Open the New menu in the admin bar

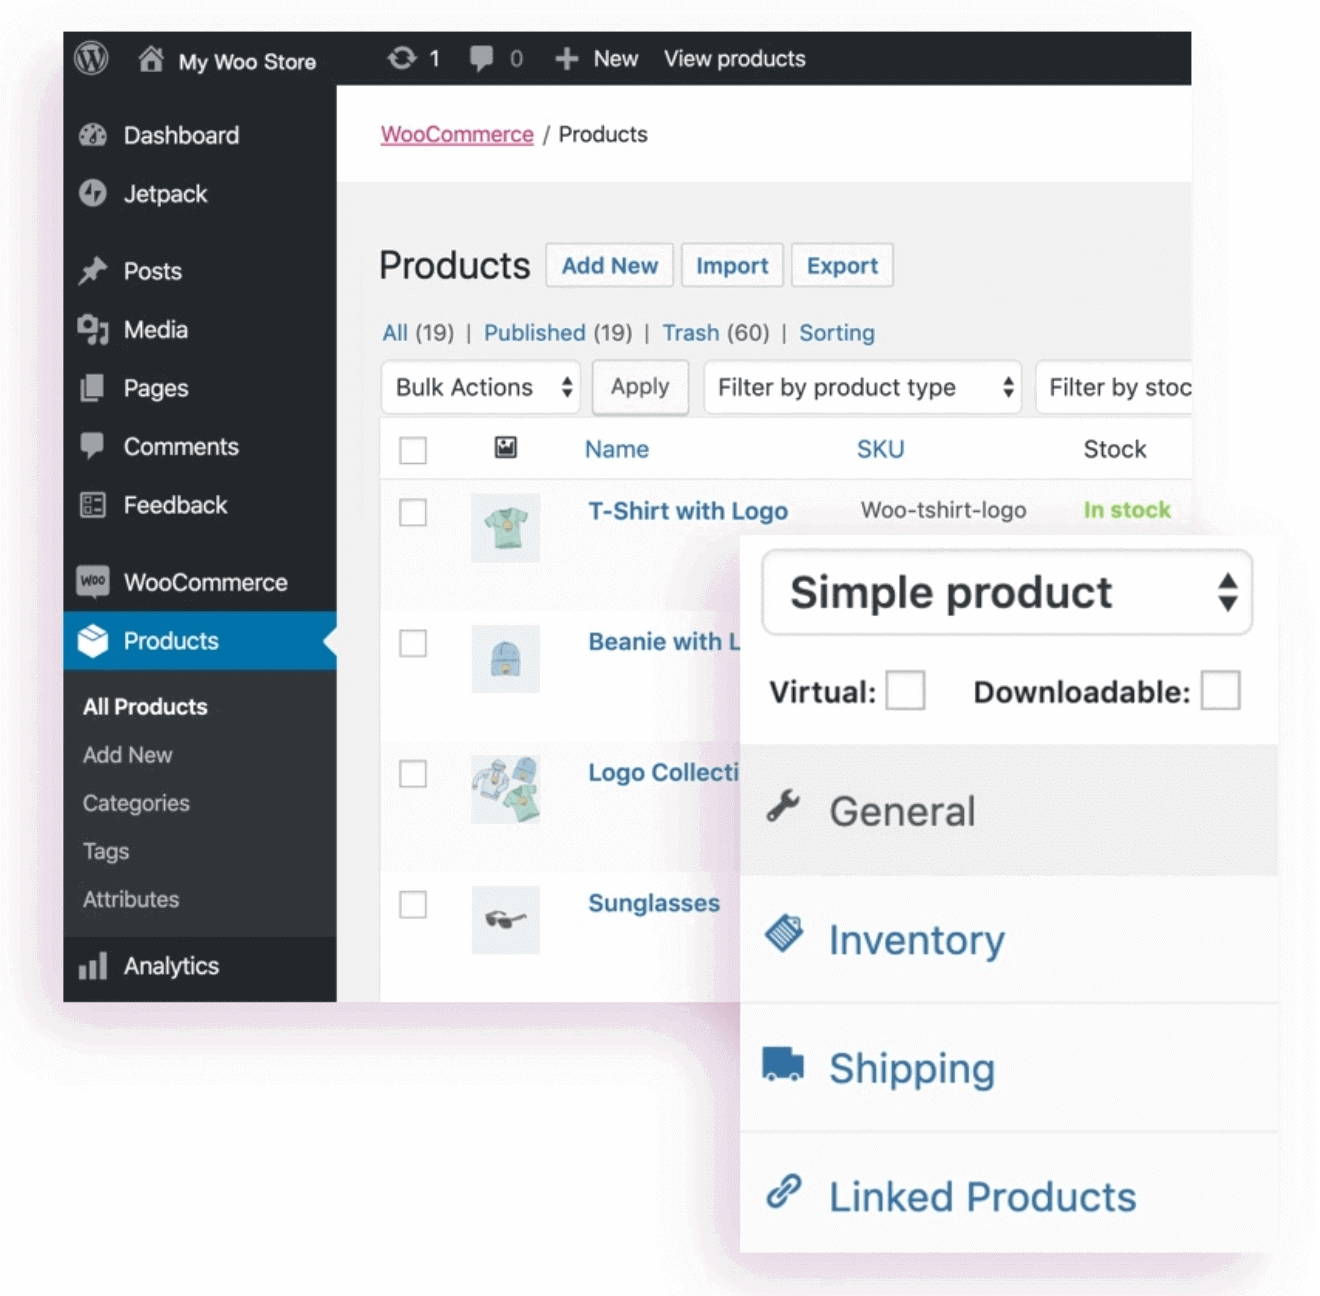pos(597,58)
